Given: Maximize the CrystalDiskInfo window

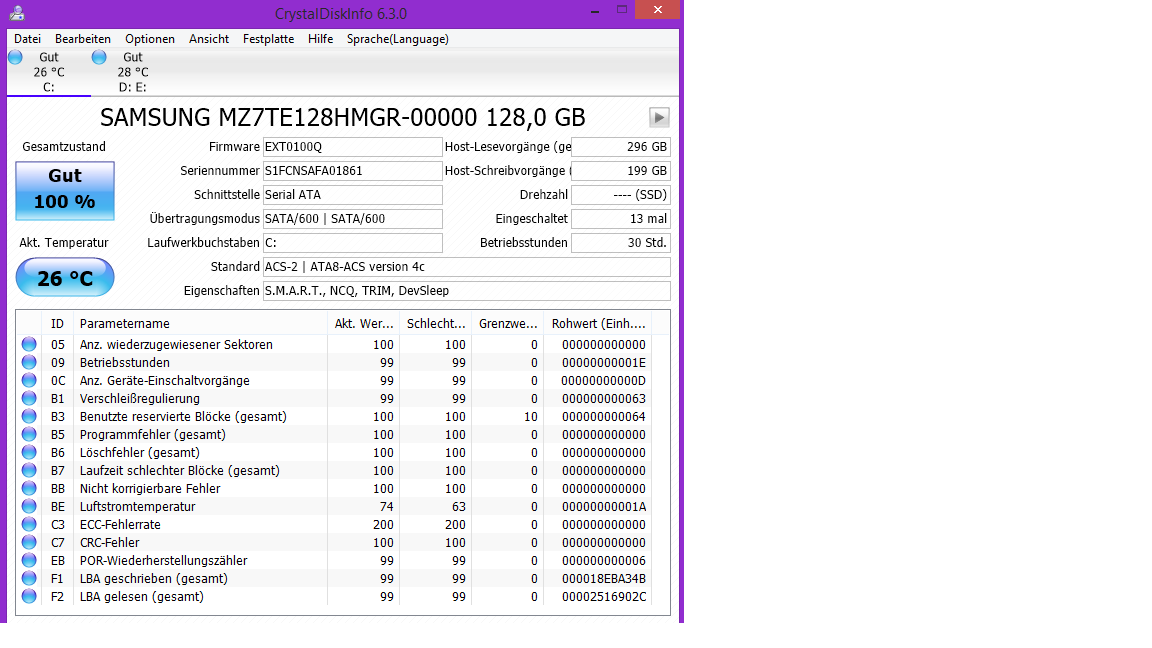Looking at the screenshot, I should point(622,10).
